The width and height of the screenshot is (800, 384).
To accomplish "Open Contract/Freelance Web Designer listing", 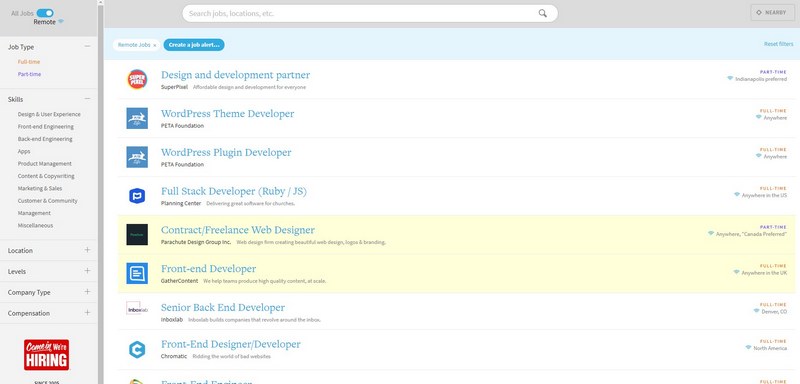I will (238, 230).
